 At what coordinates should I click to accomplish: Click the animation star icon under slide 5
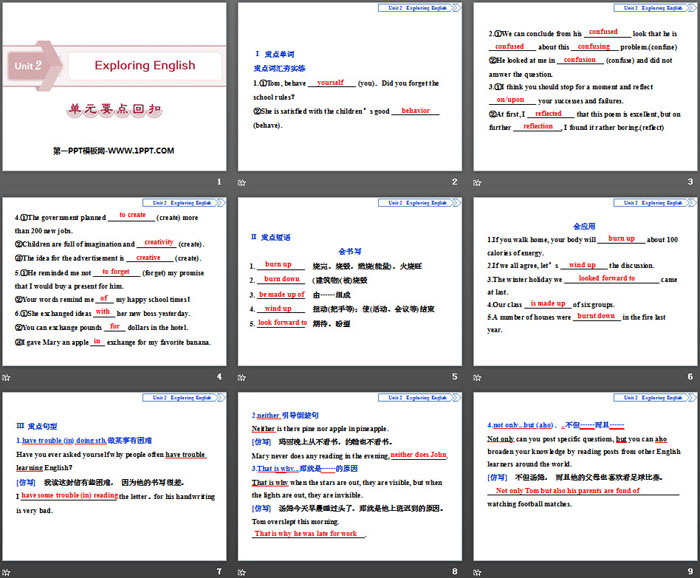[x=242, y=378]
